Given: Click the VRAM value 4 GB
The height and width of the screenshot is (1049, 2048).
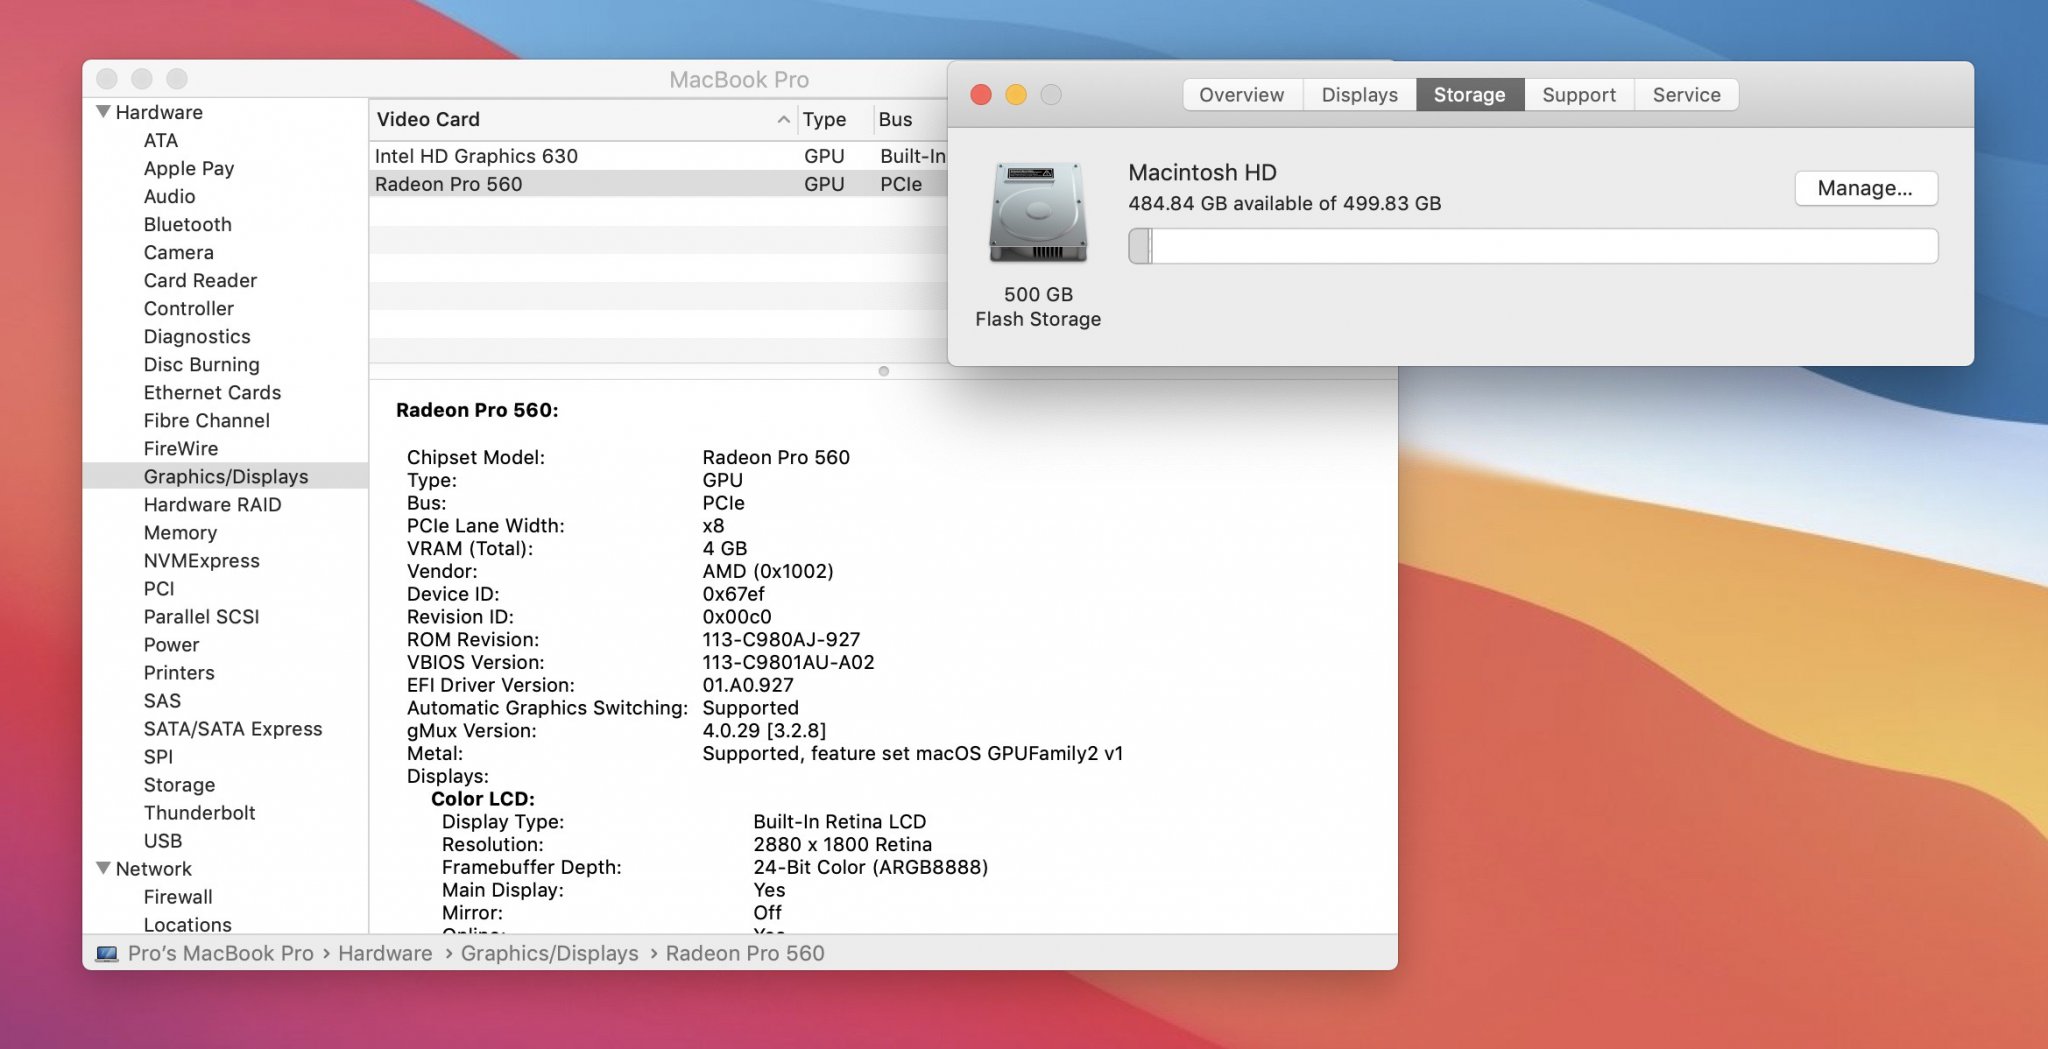Looking at the screenshot, I should click(725, 548).
